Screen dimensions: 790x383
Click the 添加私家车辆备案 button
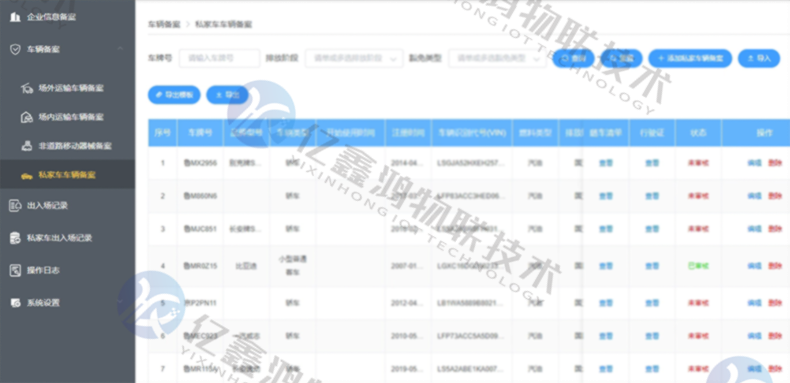(x=690, y=58)
